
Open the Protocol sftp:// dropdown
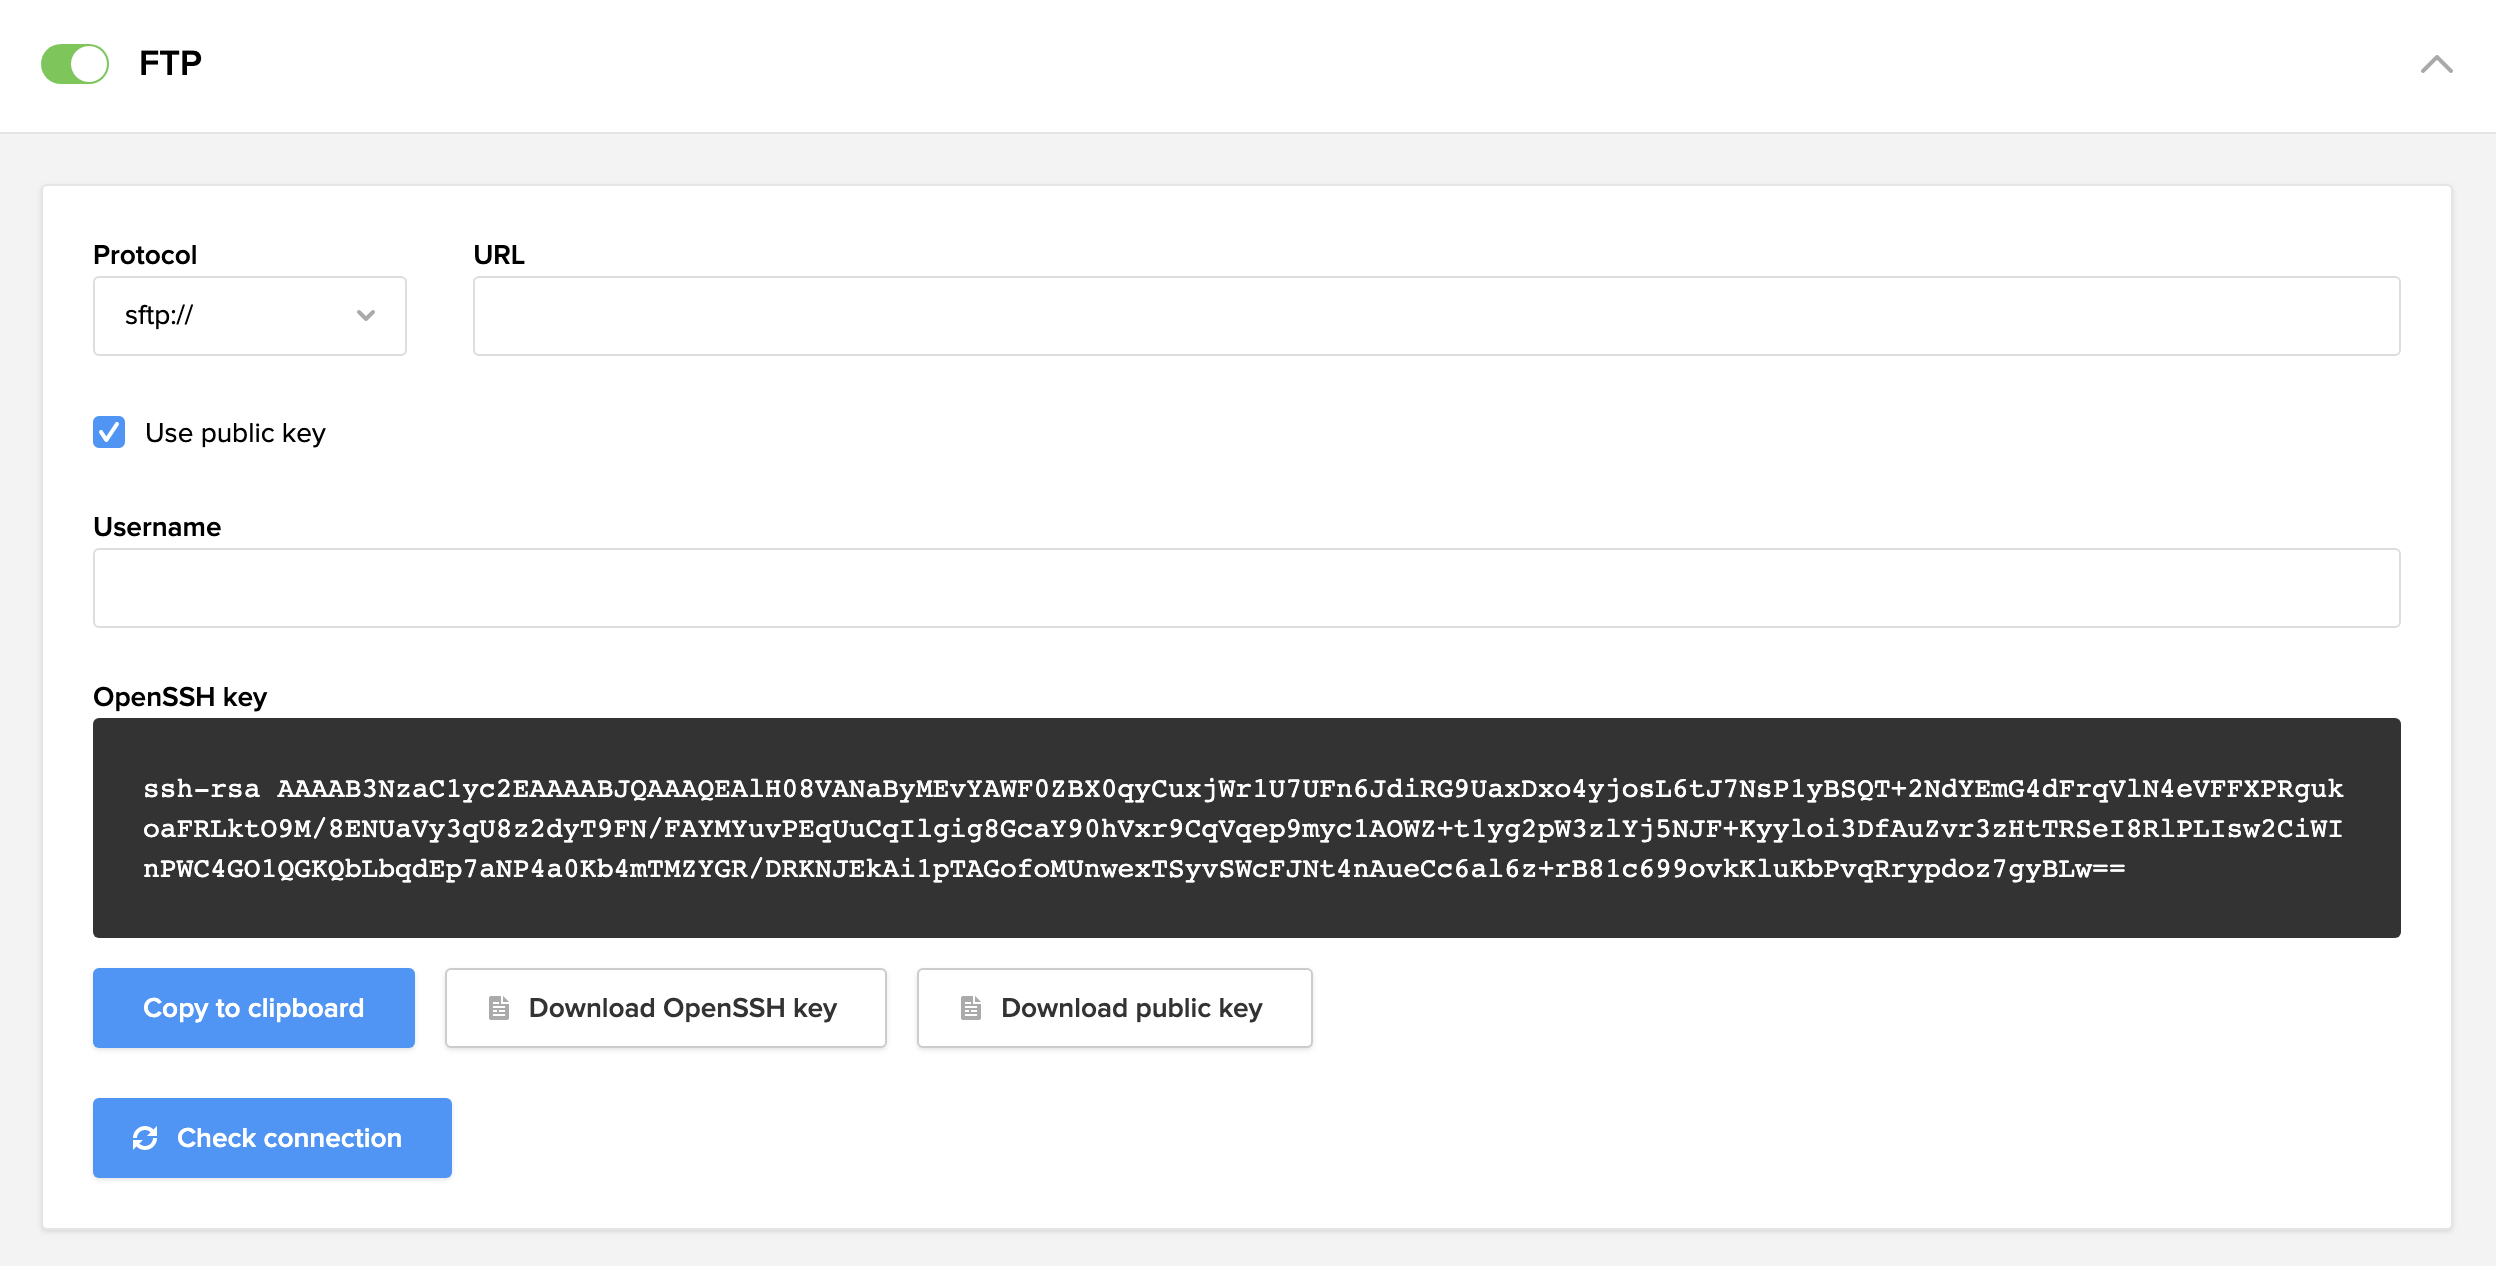[x=249, y=316]
